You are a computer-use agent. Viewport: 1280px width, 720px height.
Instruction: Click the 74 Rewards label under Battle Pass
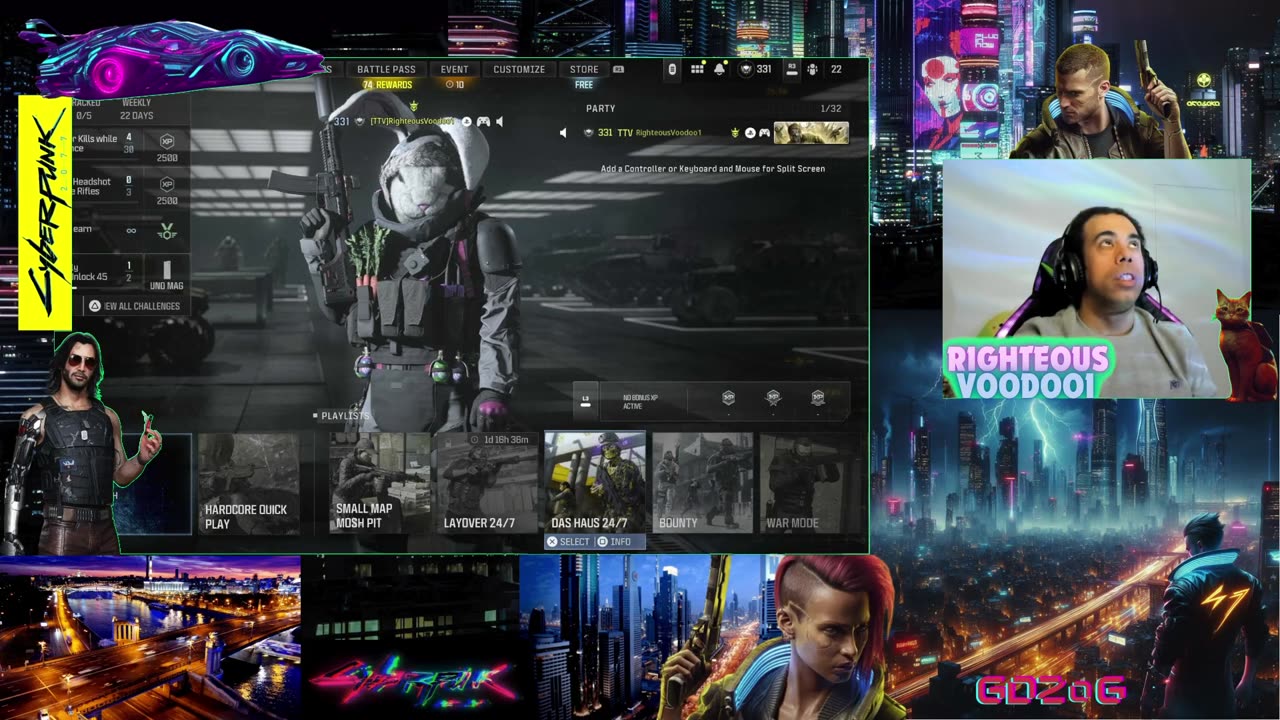click(x=387, y=85)
